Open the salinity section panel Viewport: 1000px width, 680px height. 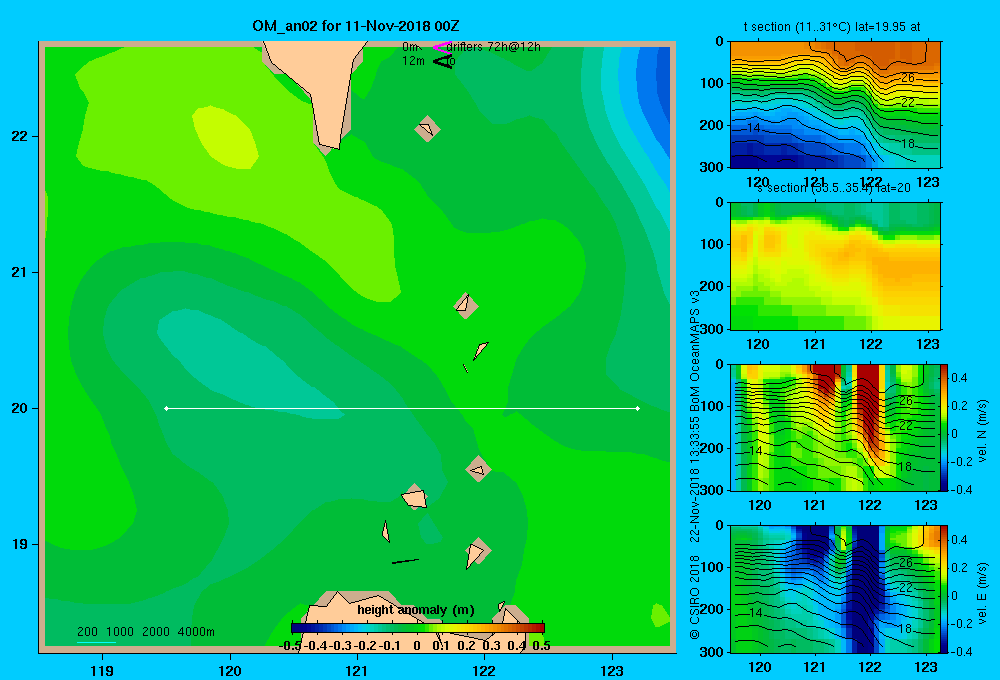pos(835,266)
